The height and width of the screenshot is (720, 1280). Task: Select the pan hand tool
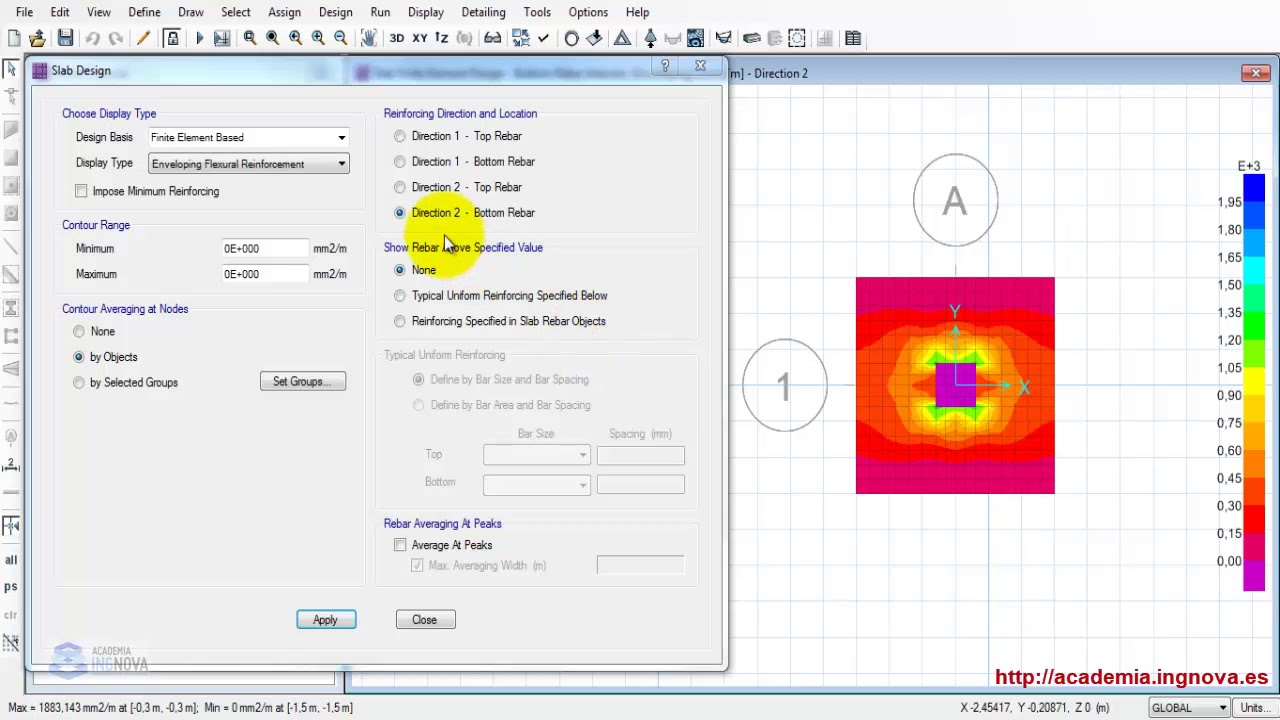[369, 38]
